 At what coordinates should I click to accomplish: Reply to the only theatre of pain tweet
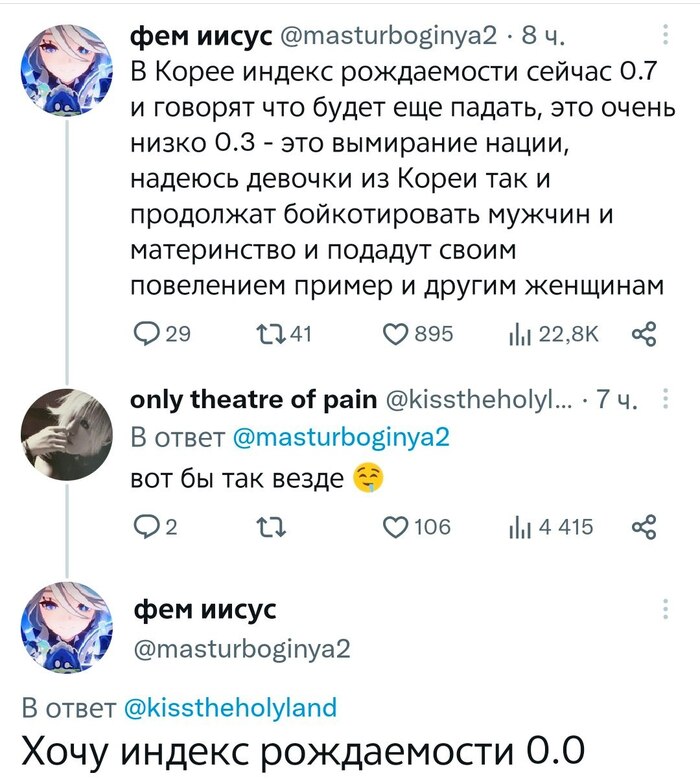tap(146, 526)
